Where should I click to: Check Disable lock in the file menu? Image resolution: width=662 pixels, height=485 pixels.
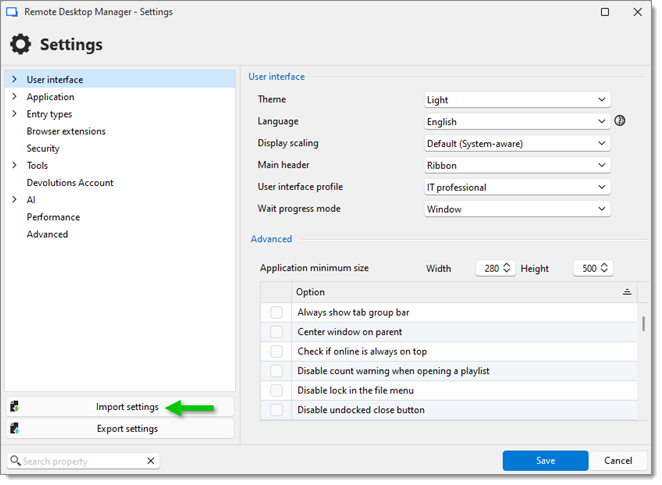(276, 391)
